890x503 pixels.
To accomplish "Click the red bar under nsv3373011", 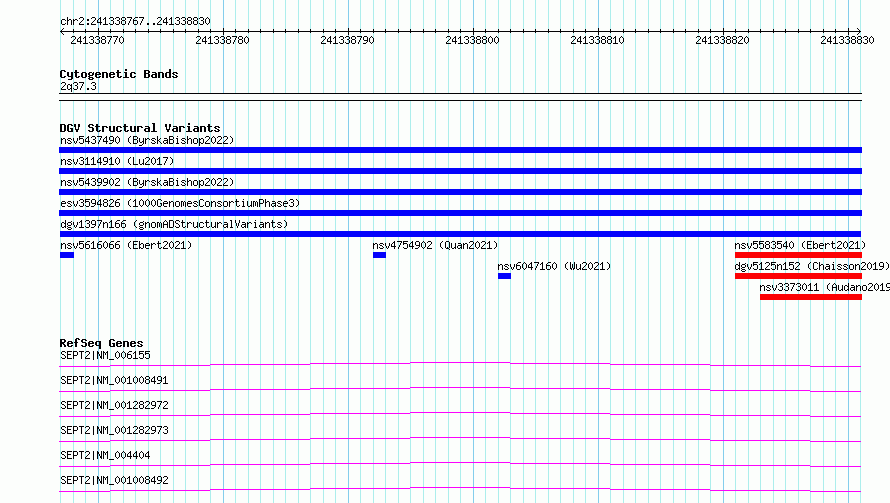I will pos(811,297).
